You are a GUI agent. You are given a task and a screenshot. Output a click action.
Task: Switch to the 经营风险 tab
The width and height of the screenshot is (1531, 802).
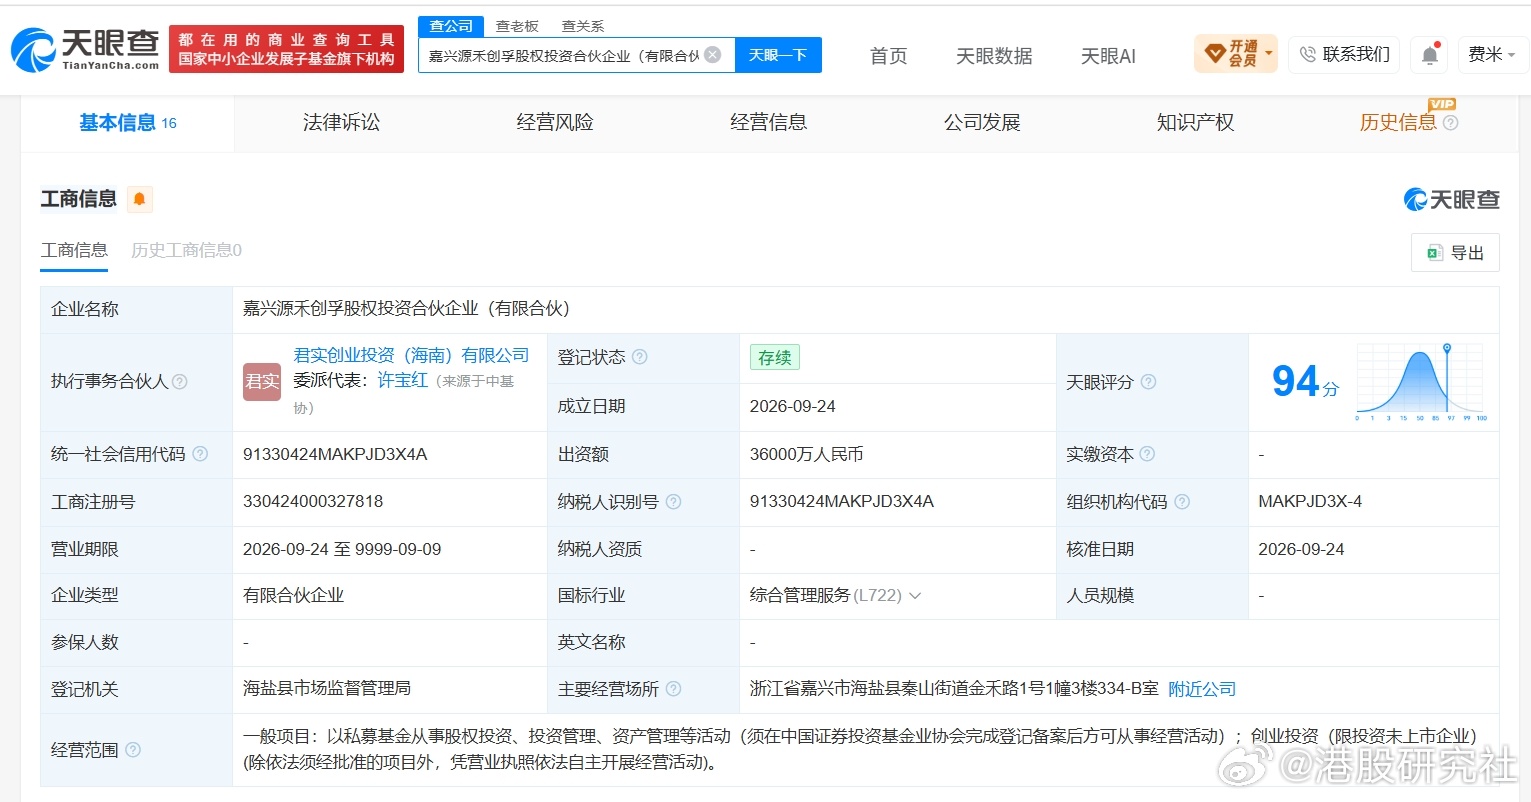pyautogui.click(x=555, y=123)
